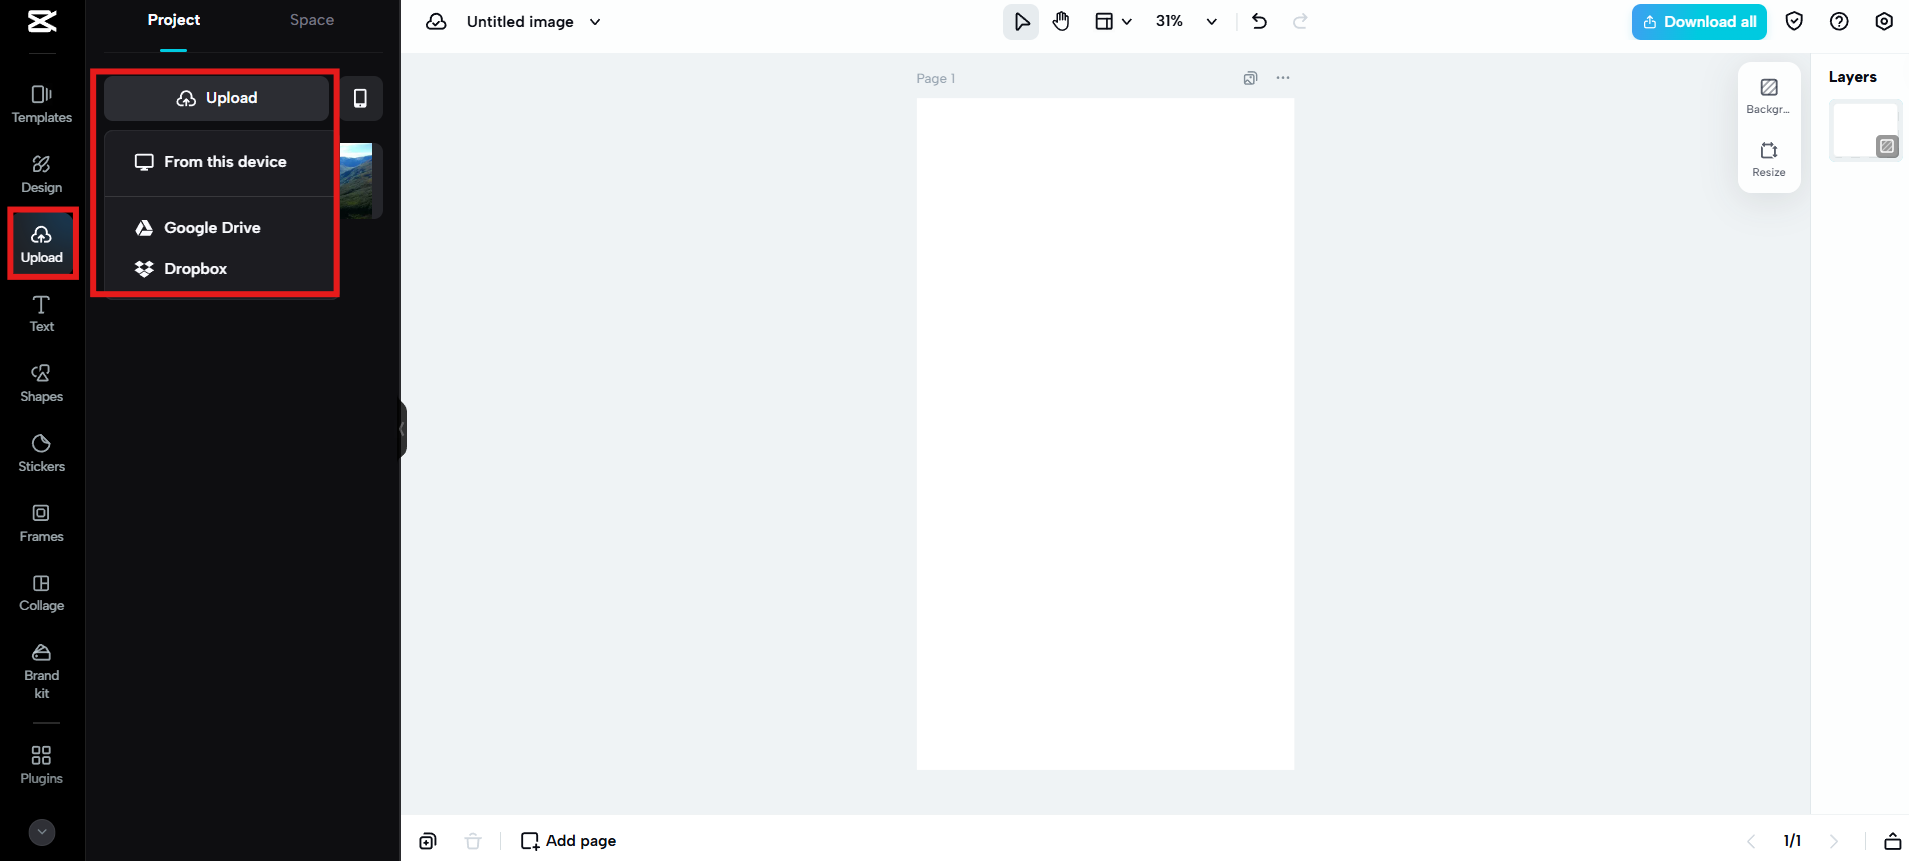Open the 31% zoom level dropdown

coord(1187,22)
